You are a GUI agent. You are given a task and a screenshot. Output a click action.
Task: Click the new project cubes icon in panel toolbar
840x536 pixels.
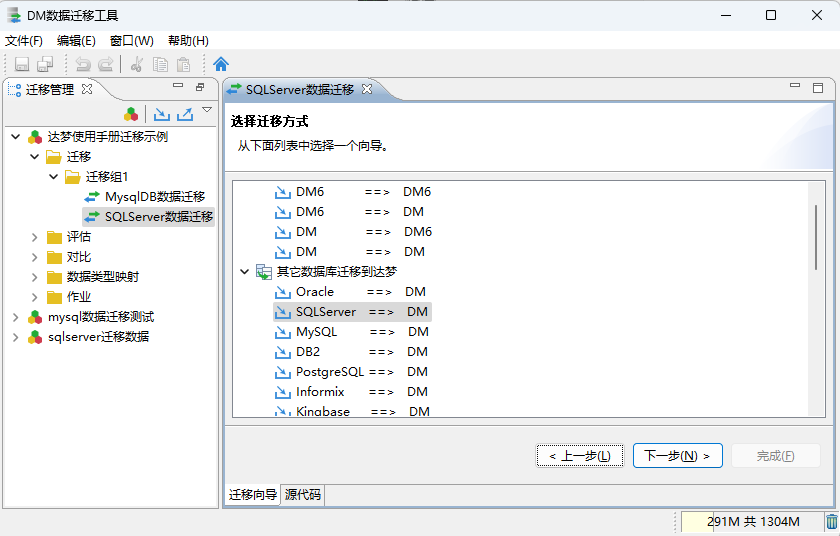click(131, 114)
